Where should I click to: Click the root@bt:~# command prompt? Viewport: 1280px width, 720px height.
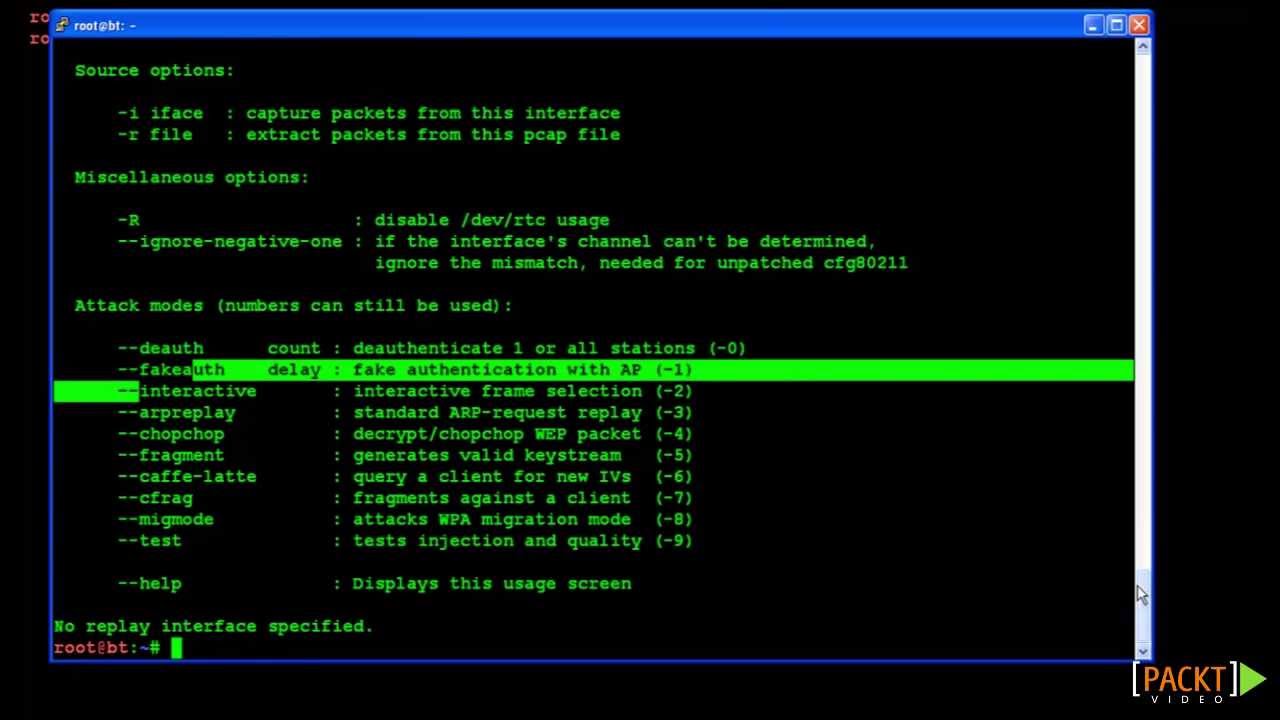[107, 648]
